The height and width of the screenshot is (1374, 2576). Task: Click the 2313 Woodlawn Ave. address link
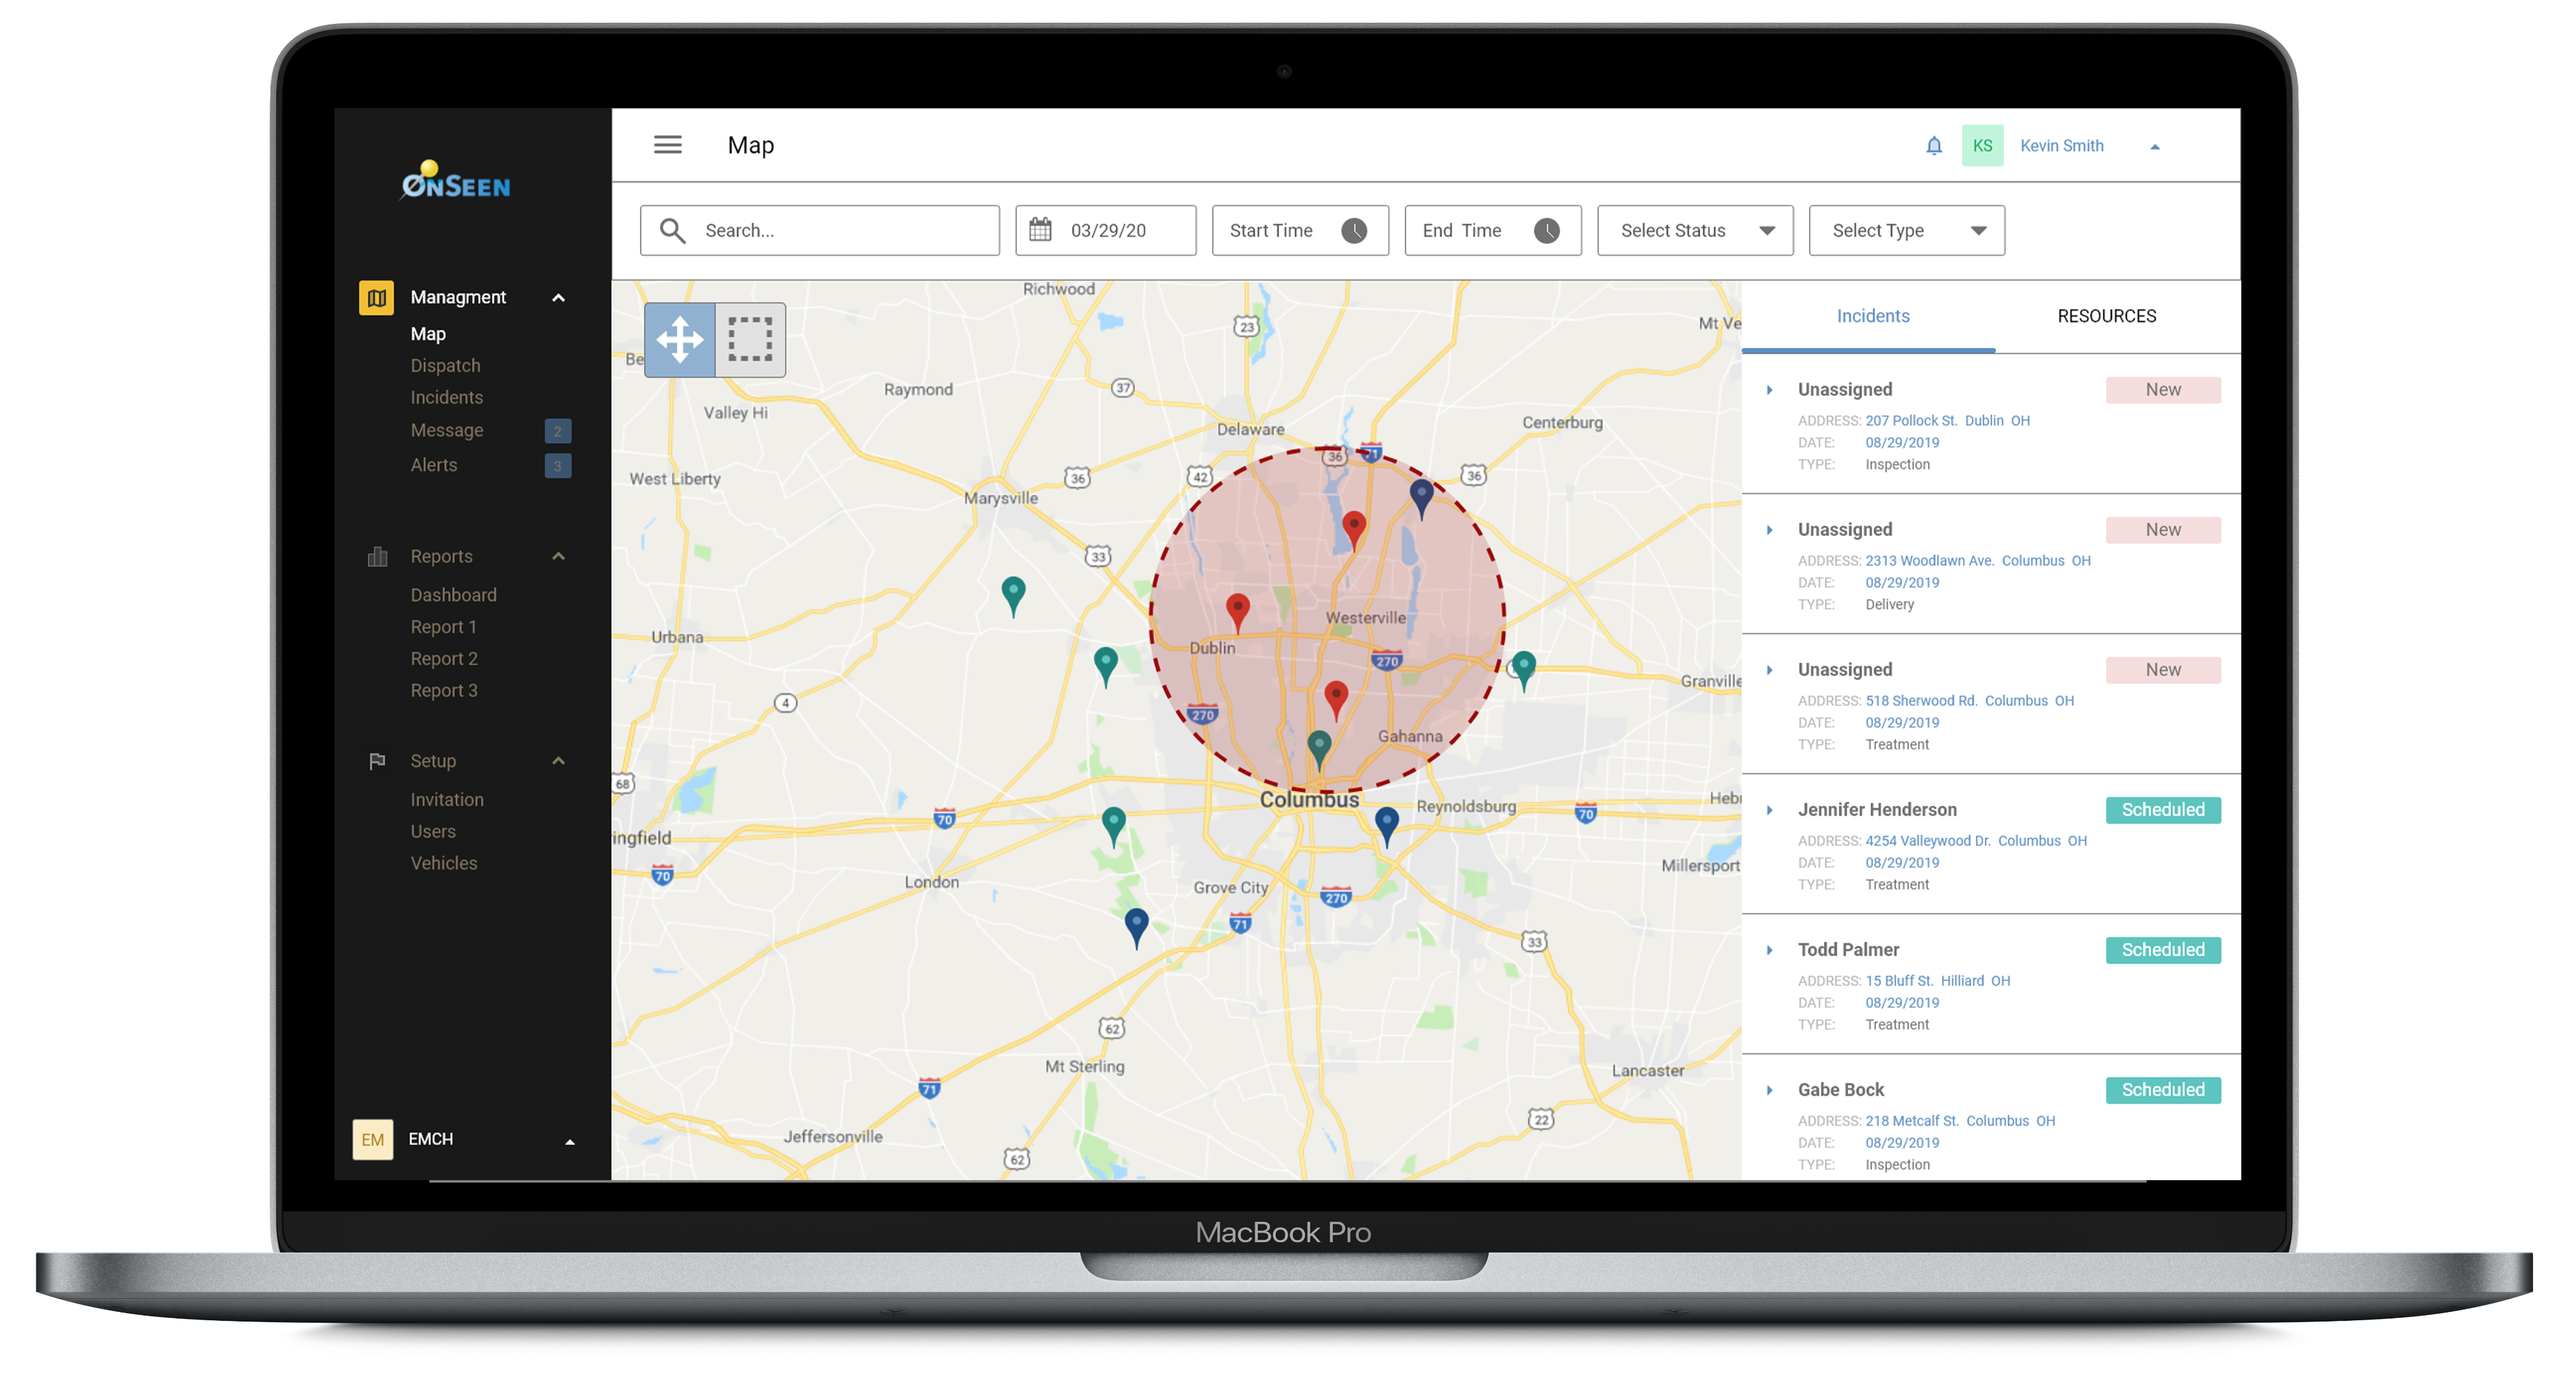pos(1977,561)
